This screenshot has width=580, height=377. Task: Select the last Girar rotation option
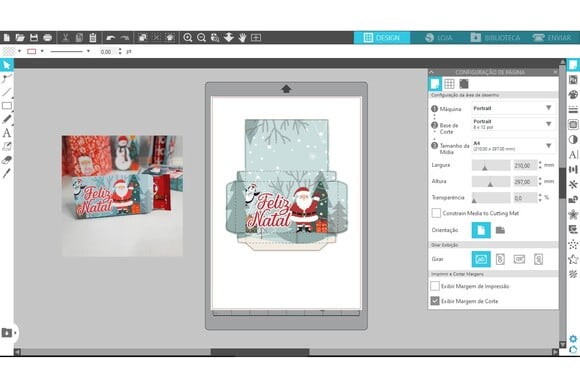[x=539, y=259]
